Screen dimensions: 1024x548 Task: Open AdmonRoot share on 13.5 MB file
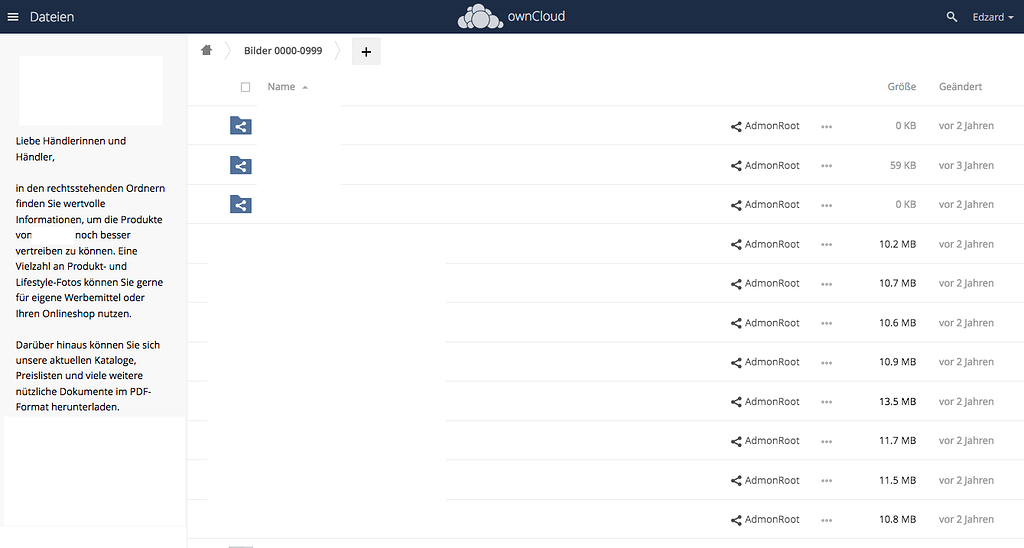pyautogui.click(x=765, y=402)
